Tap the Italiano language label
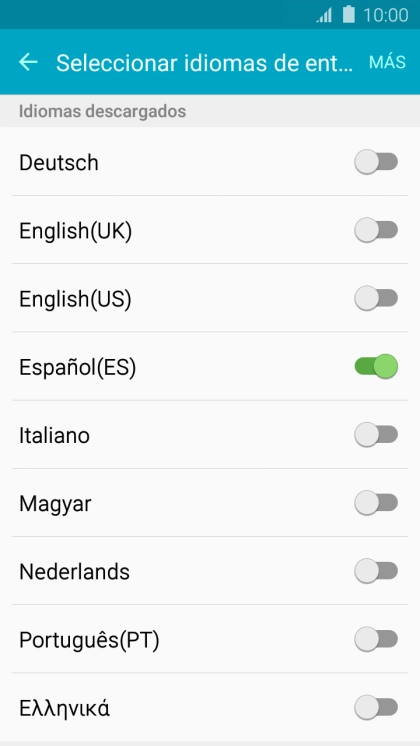420x746 pixels. coord(54,435)
